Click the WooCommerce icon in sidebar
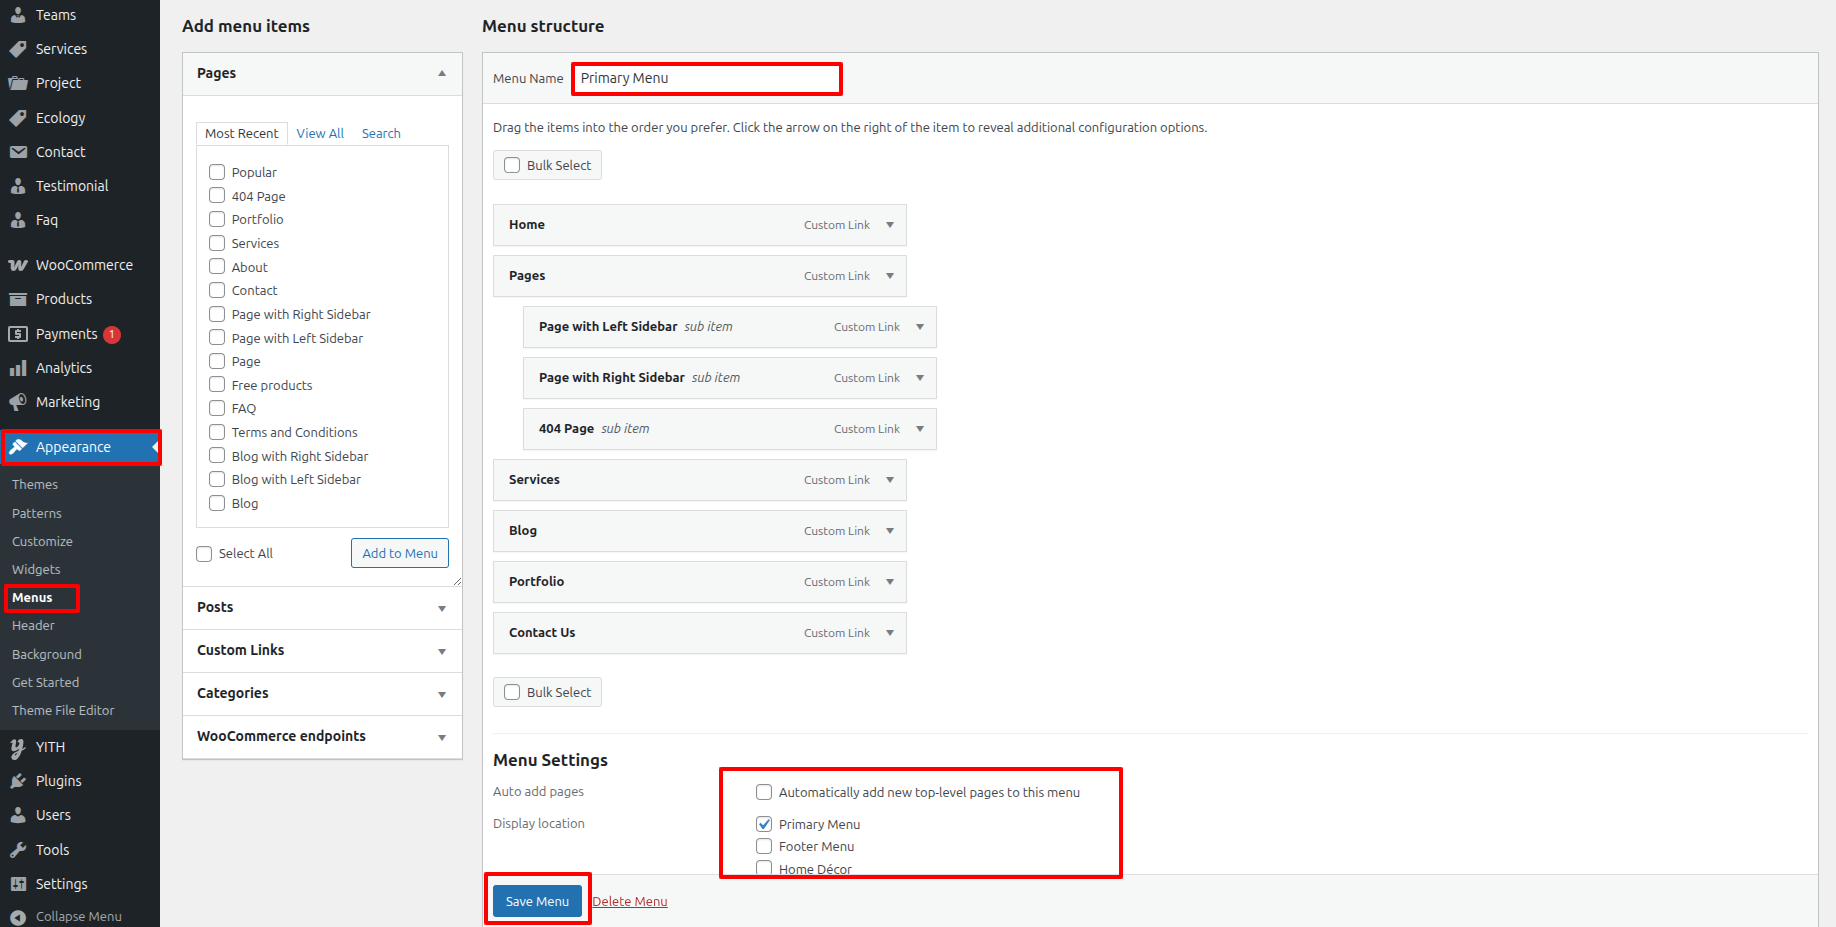The width and height of the screenshot is (1836, 927). click(18, 265)
